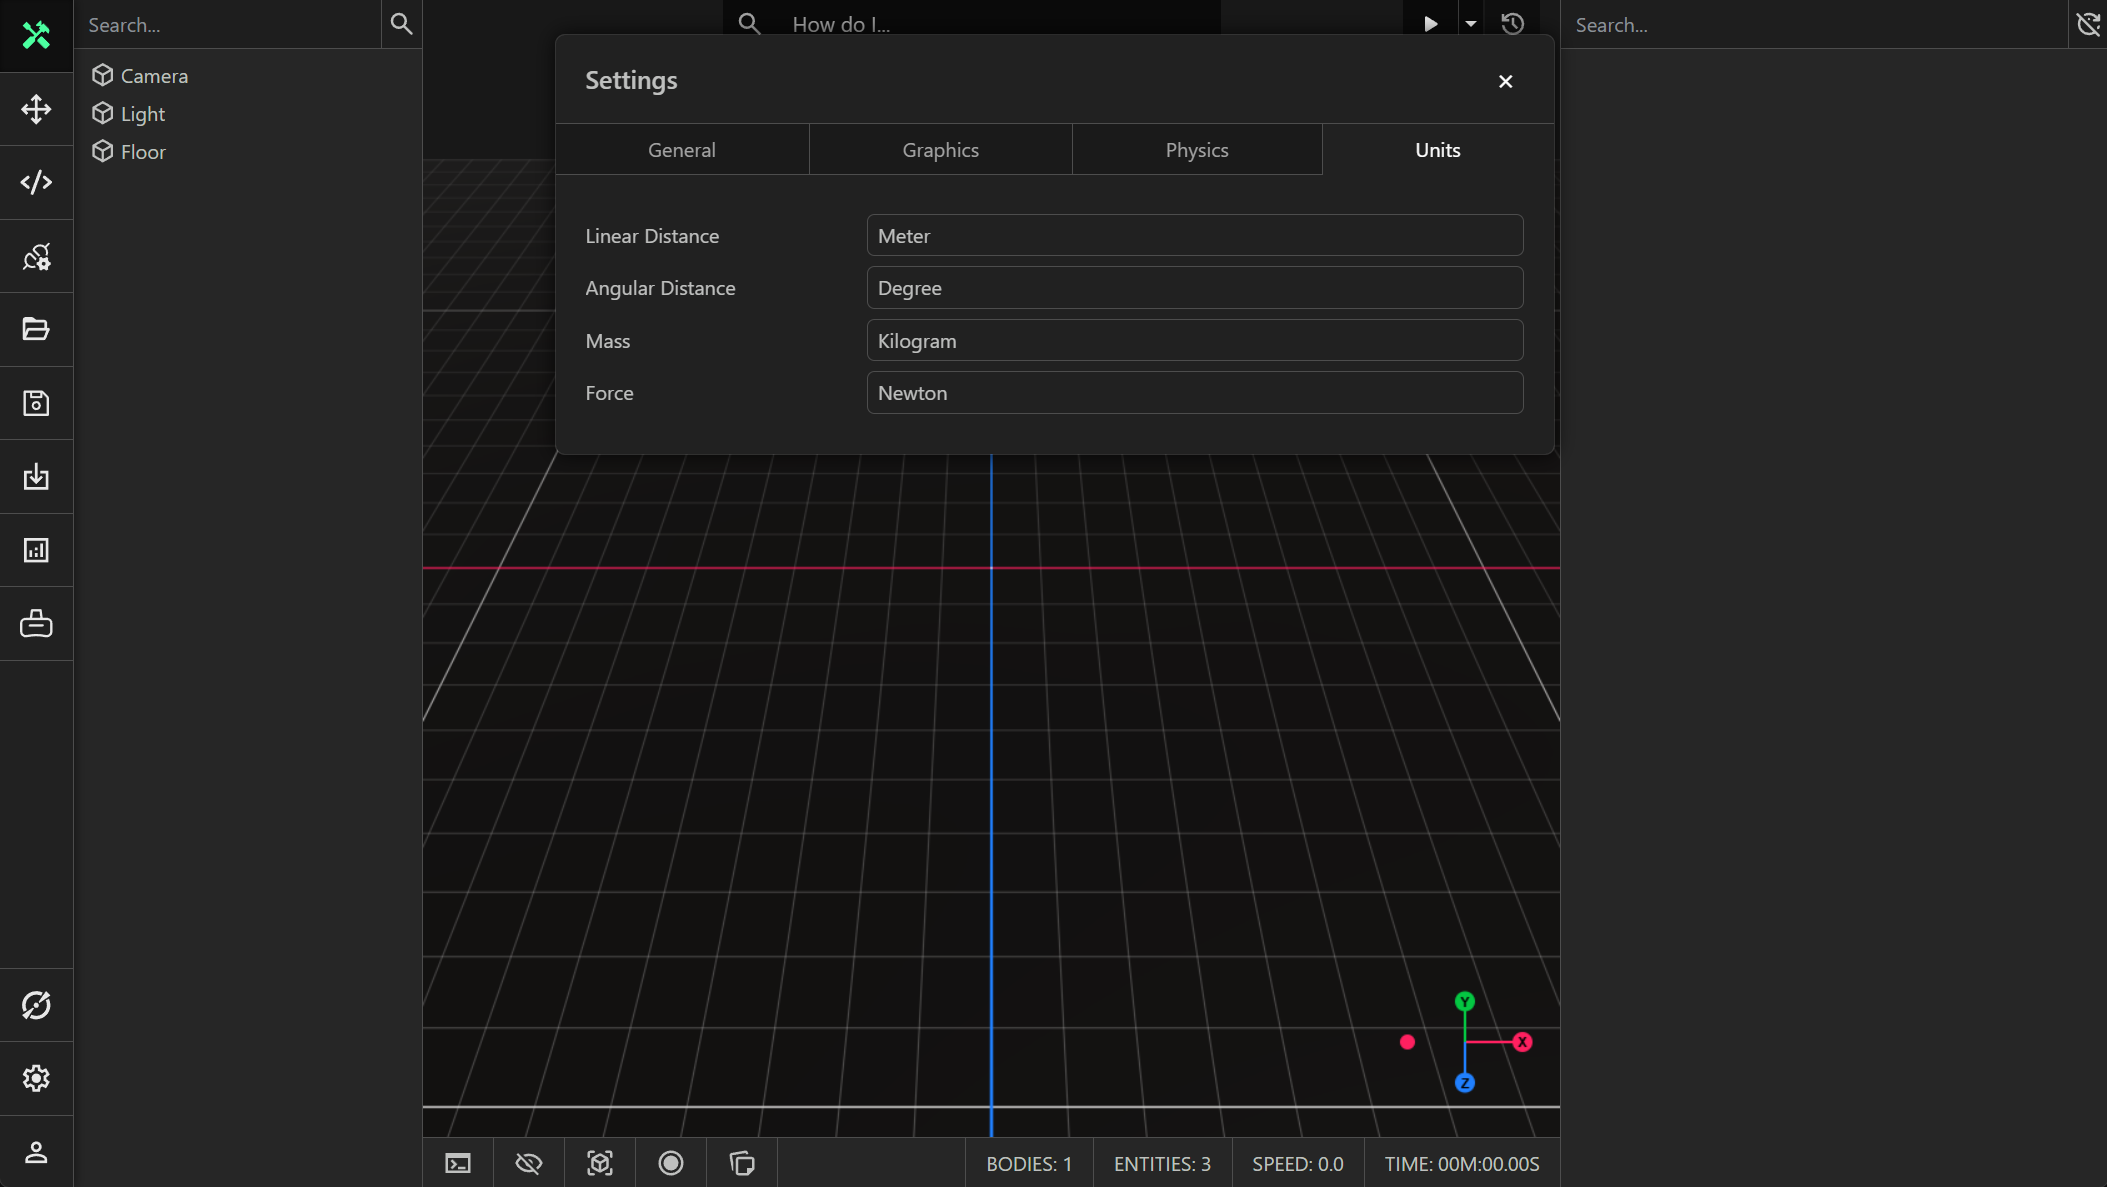The width and height of the screenshot is (2107, 1187).
Task: Click the save disk icon in sidebar
Action: coord(36,403)
